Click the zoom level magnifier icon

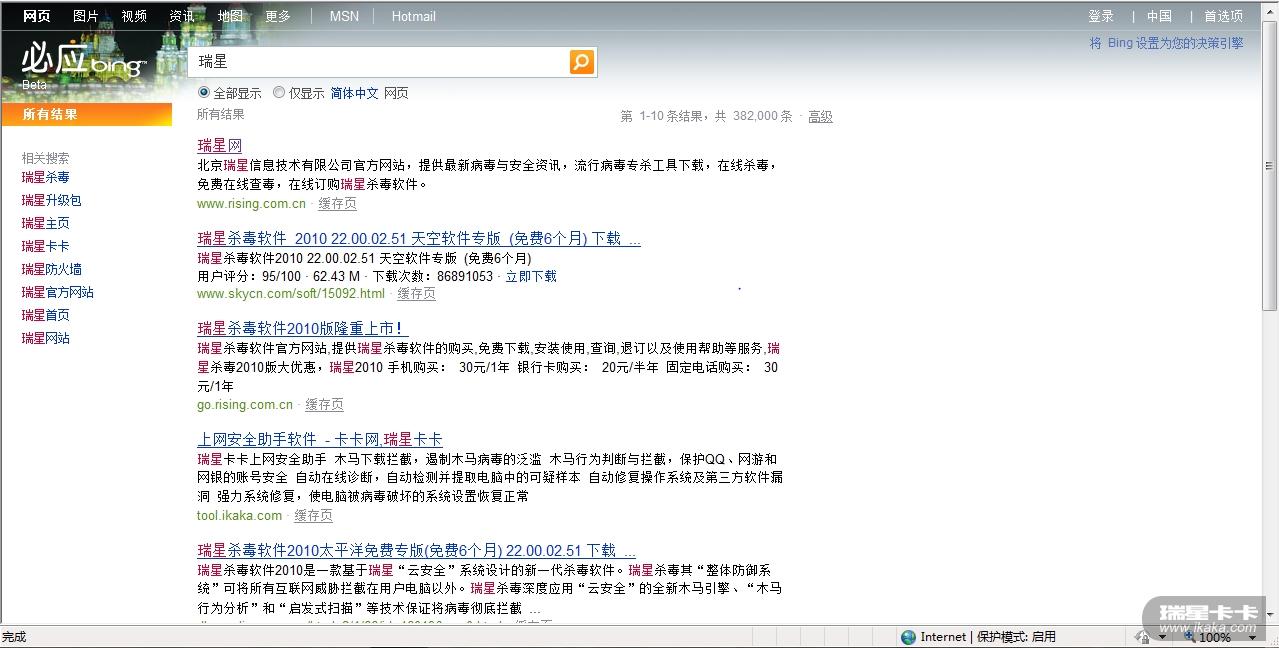[x=1190, y=637]
